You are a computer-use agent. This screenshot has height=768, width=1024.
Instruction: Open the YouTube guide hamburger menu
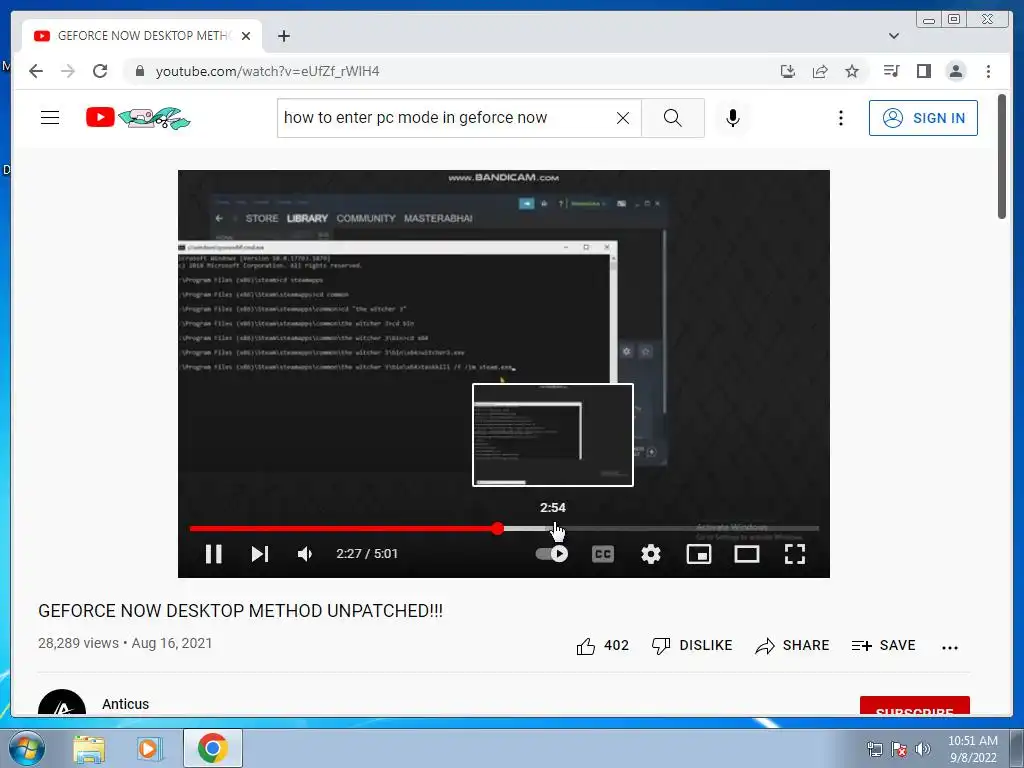pos(50,118)
